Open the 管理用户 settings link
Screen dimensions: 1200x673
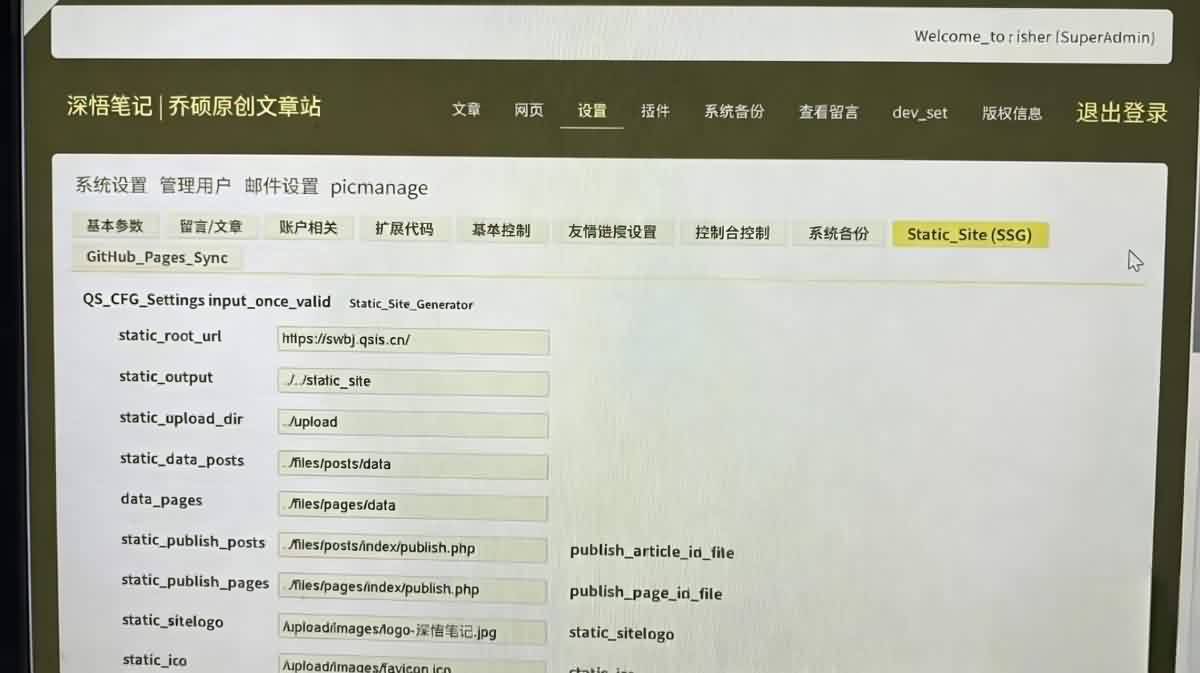coord(195,186)
